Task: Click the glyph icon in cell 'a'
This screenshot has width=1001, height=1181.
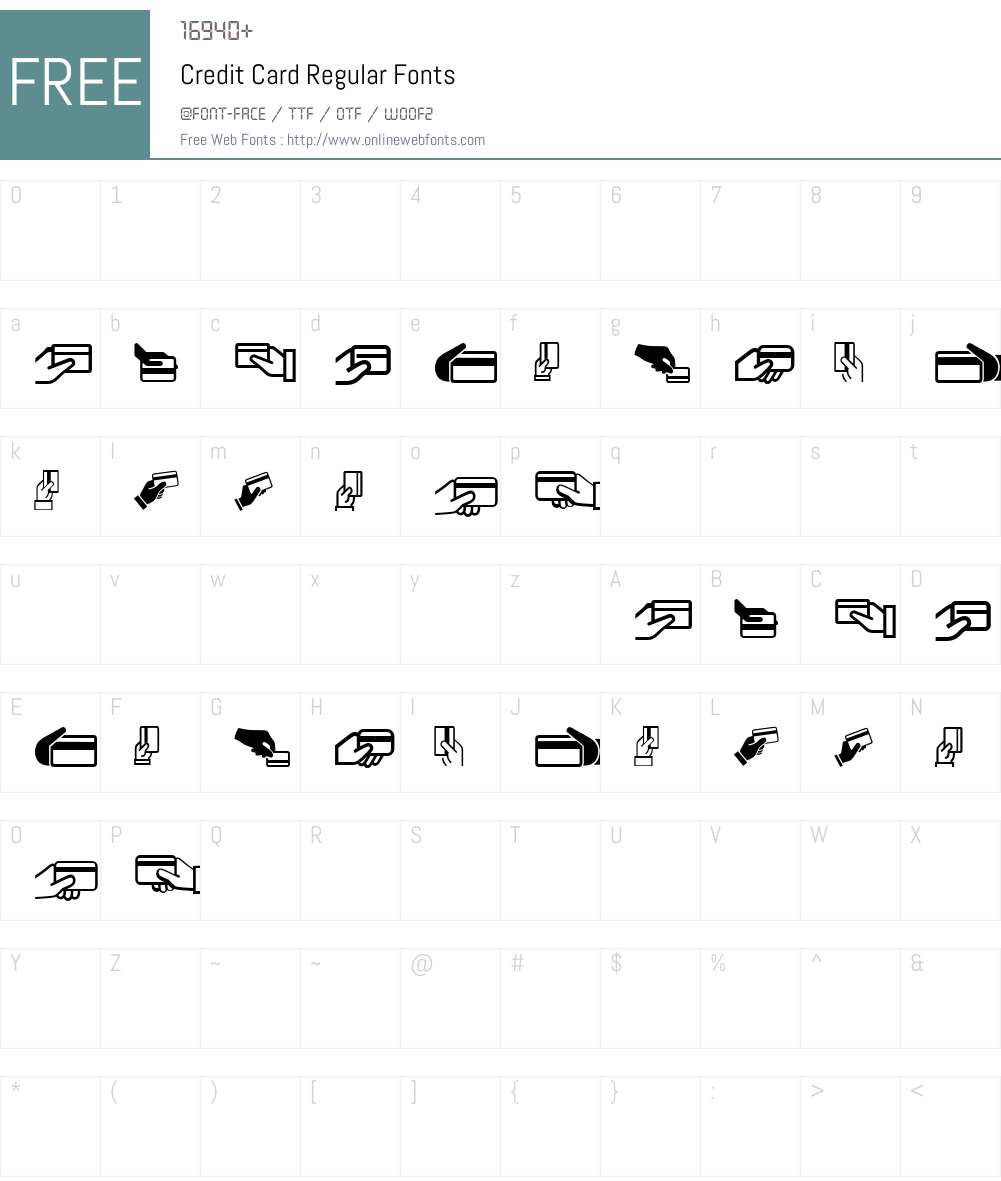Action: coord(64,364)
